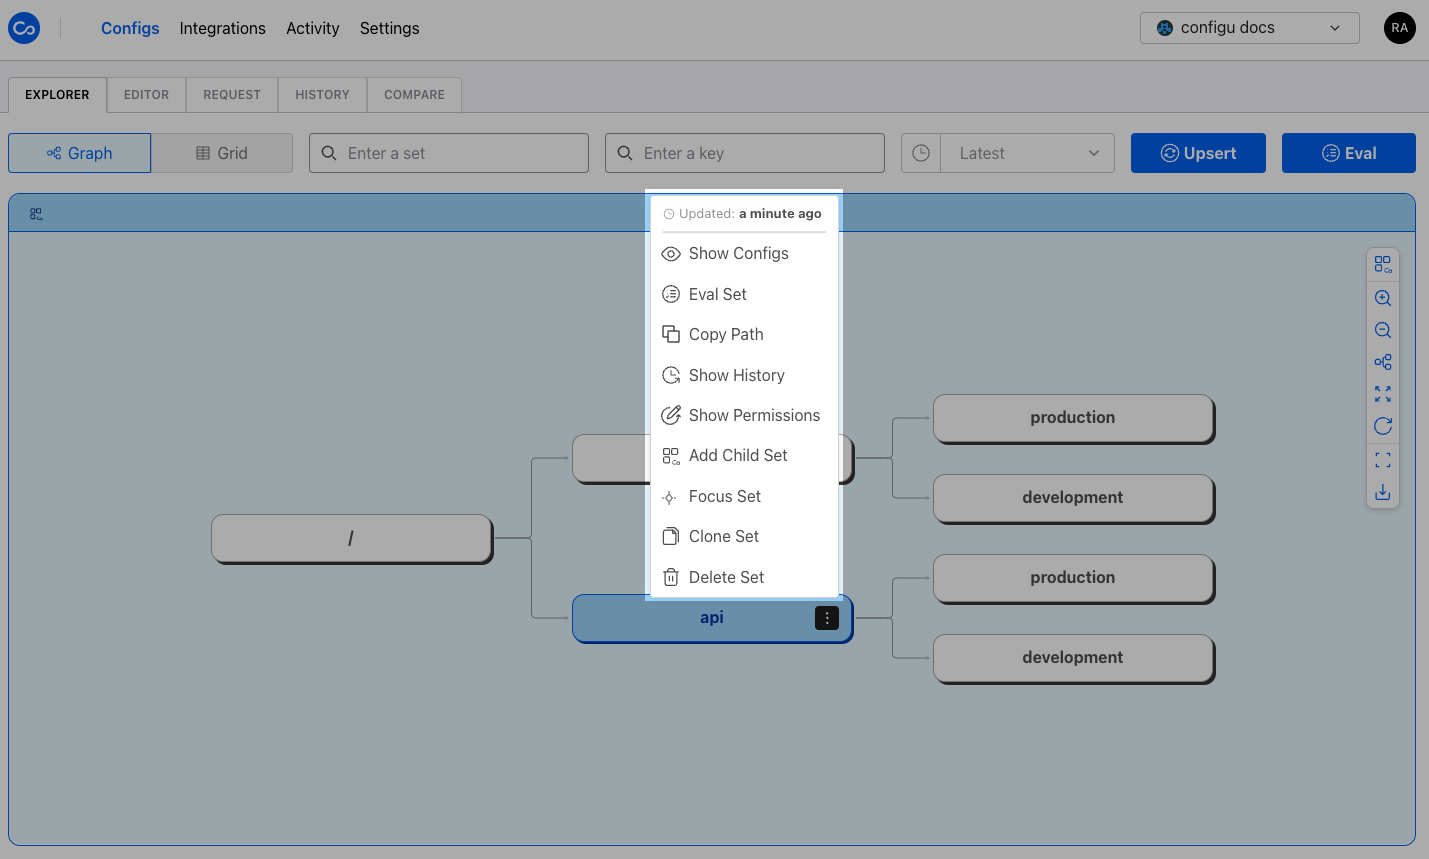Select Copy Path menu entry
The width and height of the screenshot is (1429, 859).
[744, 334]
